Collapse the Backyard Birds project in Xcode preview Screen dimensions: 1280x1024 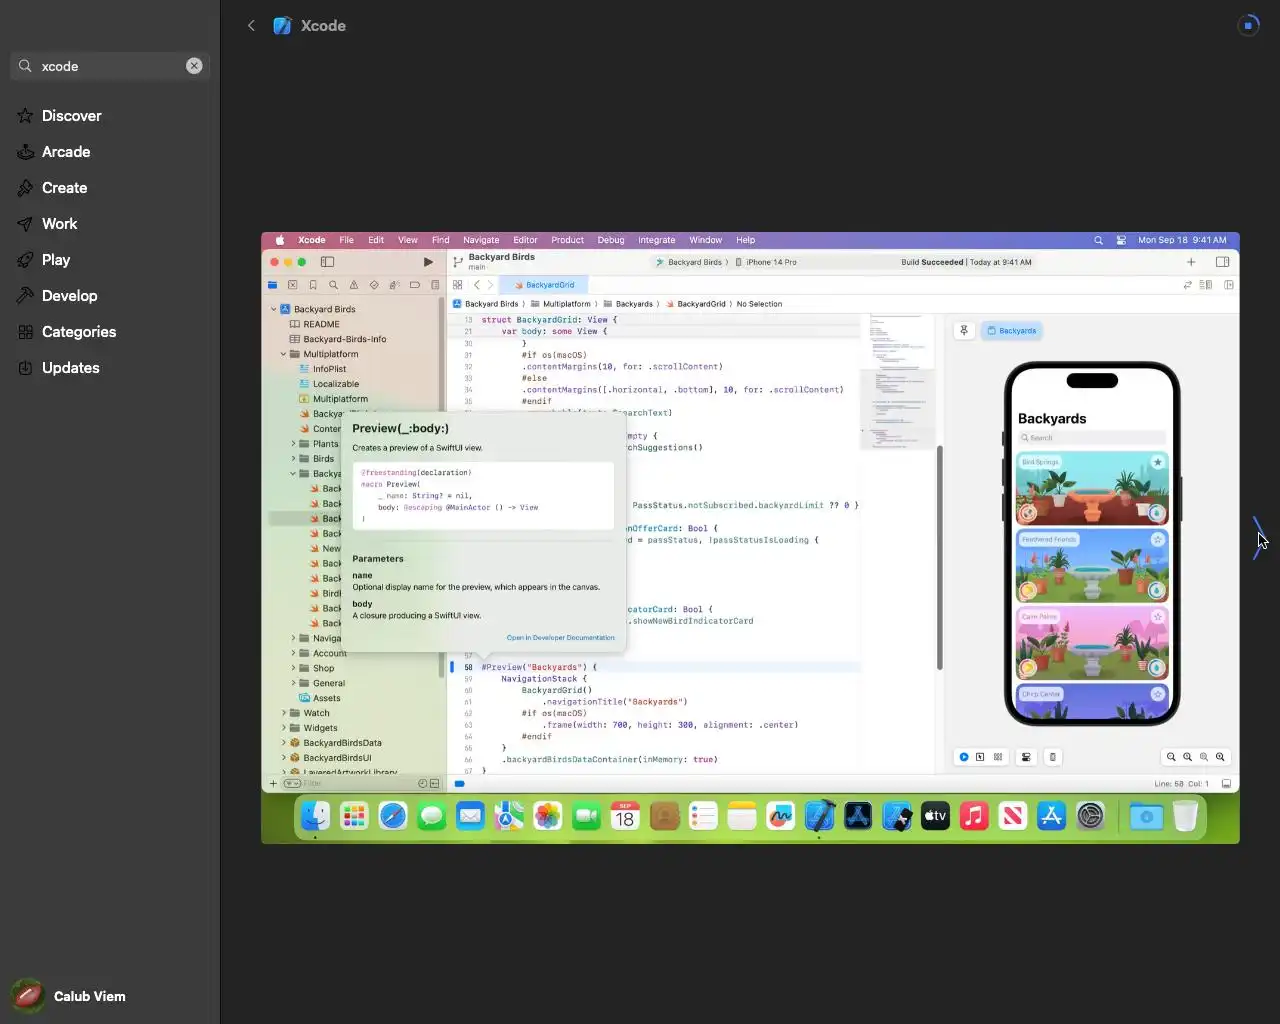tap(274, 309)
